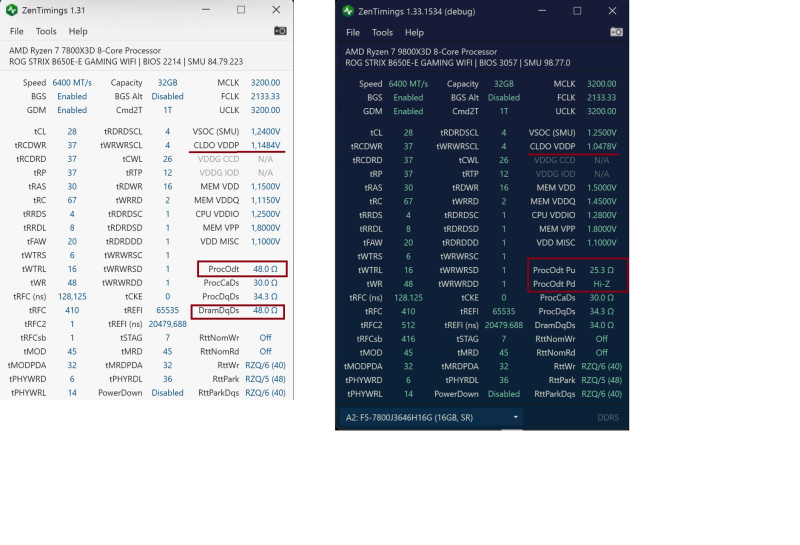Click the 1,1484V CLDO VDDP value in light window
The width and height of the screenshot is (800, 545).
click(x=265, y=145)
